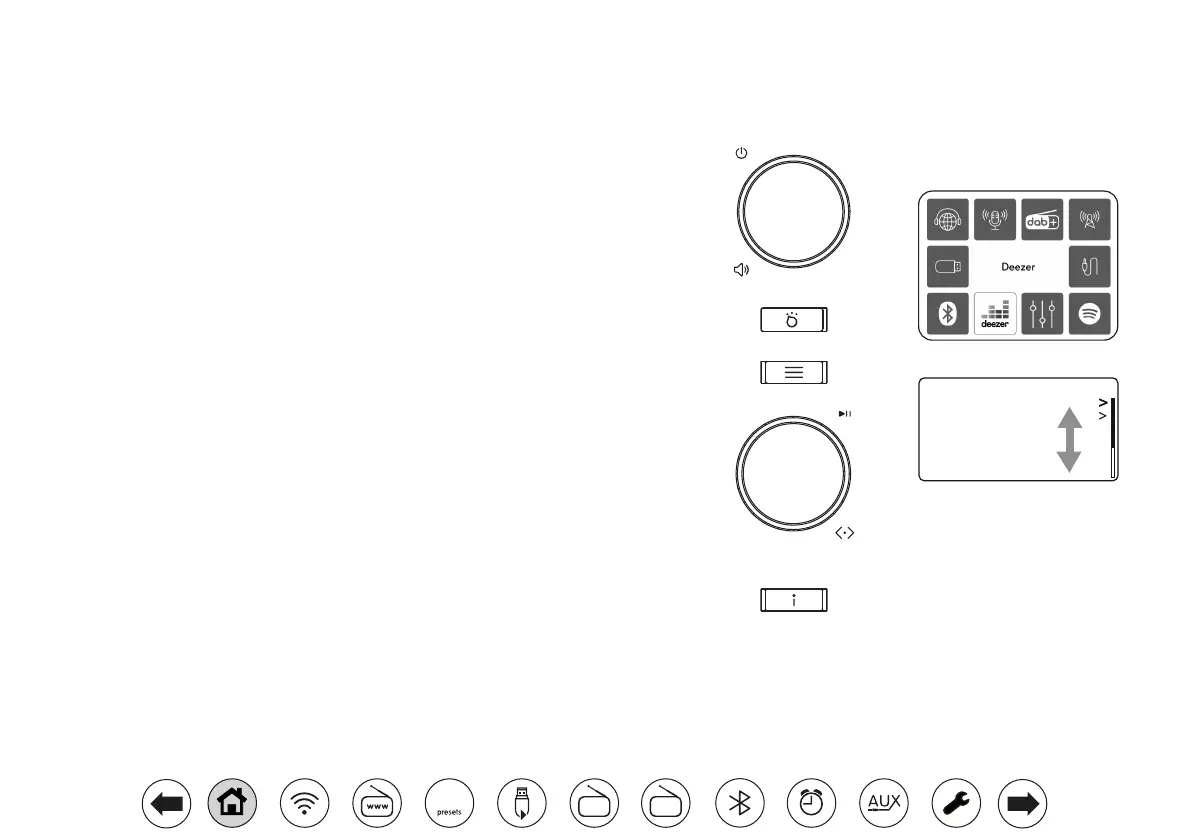1191x839 pixels.
Task: Open the alarm clock section icon
Action: pyautogui.click(x=811, y=803)
